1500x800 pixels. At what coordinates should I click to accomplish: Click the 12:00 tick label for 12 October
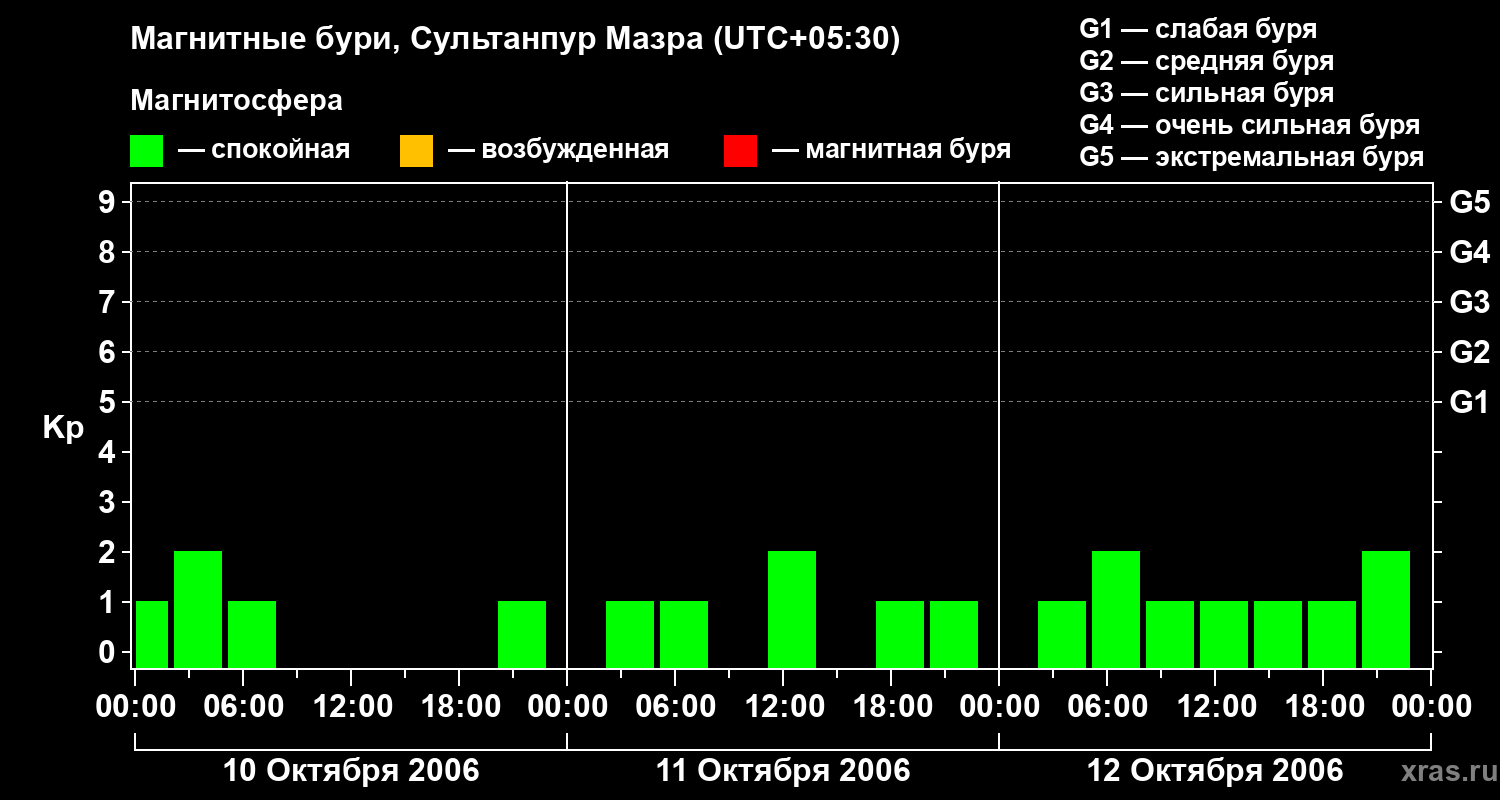coord(1215,707)
